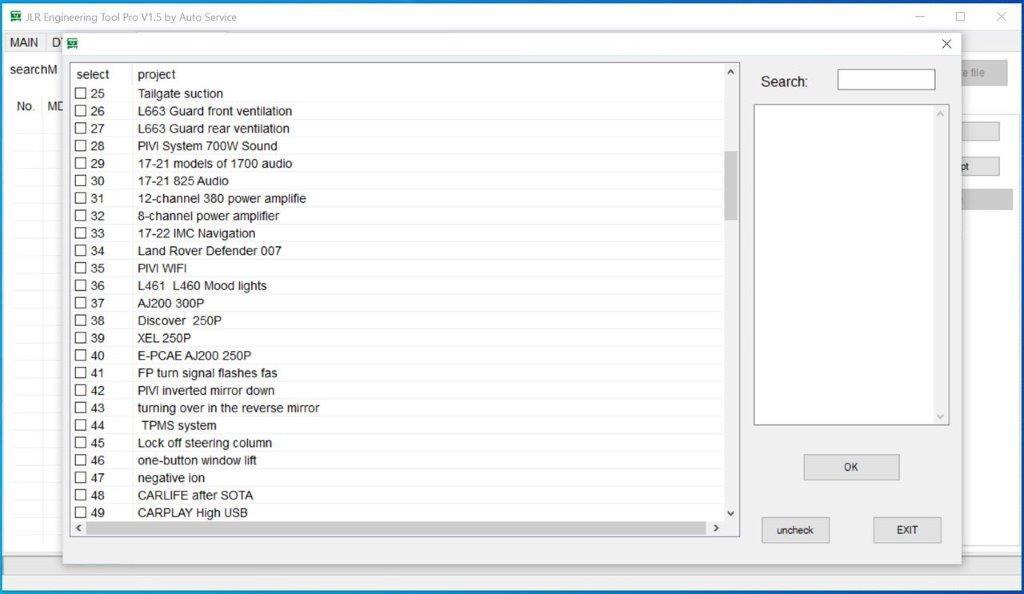Viewport: 1024px width, 594px height.
Task: Open the MAIN menu
Action: click(x=24, y=42)
